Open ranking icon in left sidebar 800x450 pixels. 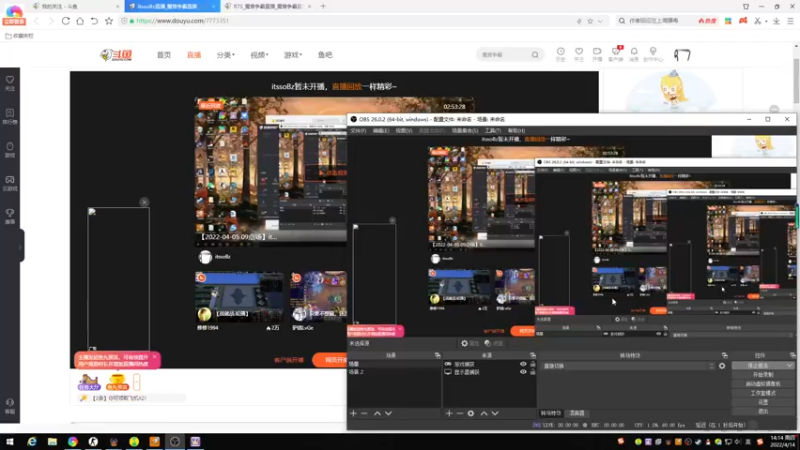point(10,116)
